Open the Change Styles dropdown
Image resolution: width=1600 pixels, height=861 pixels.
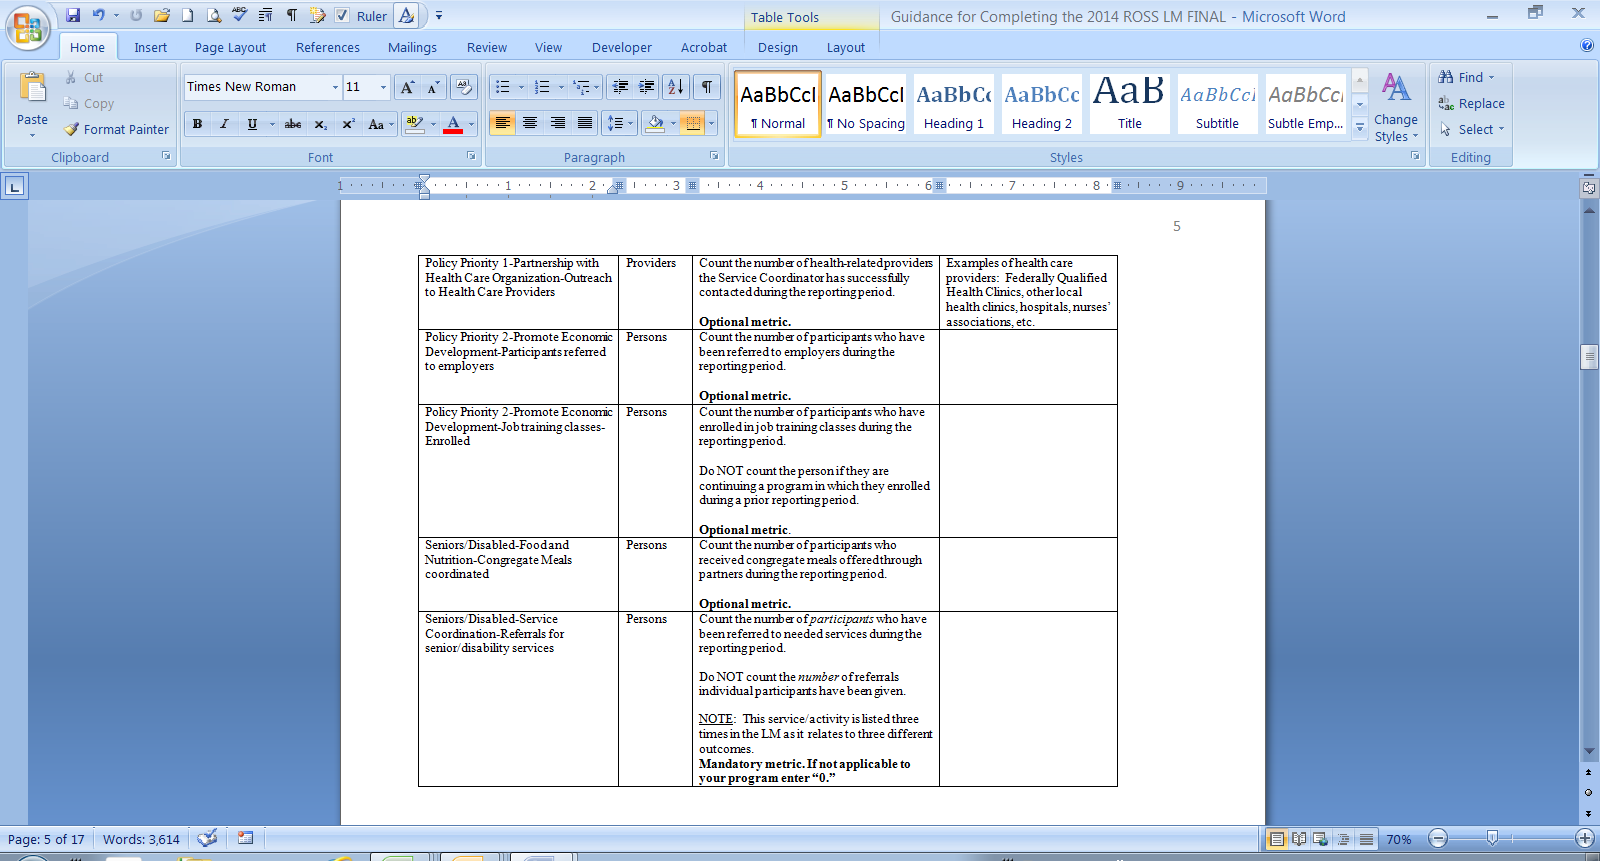pyautogui.click(x=1396, y=107)
